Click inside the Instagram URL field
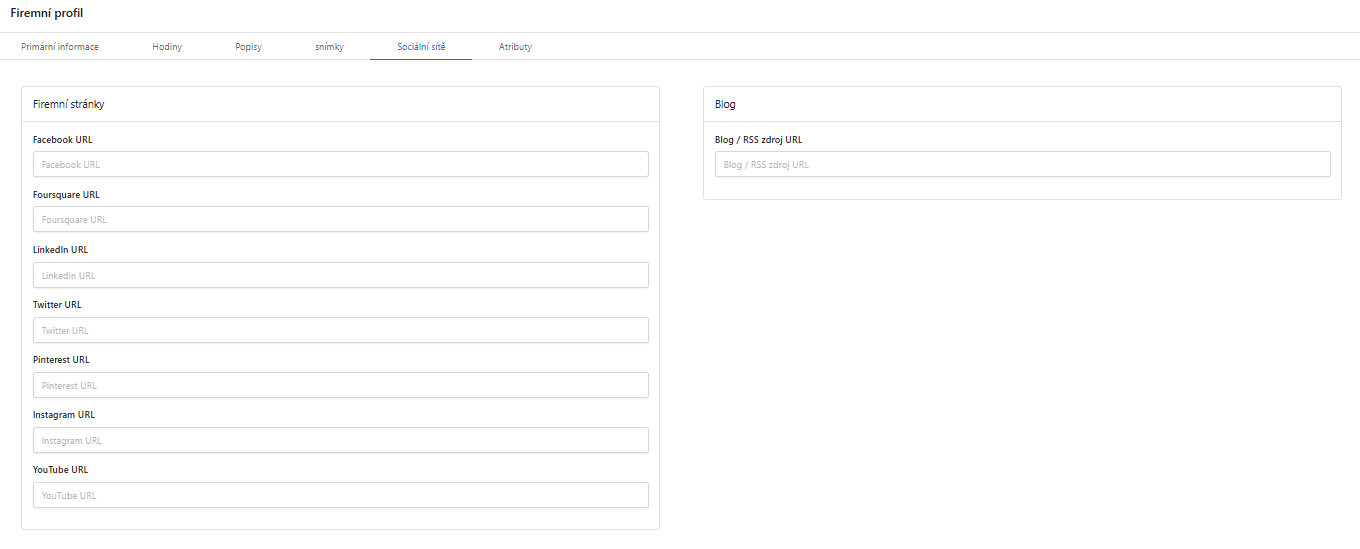The height and width of the screenshot is (549, 1360). [x=341, y=440]
